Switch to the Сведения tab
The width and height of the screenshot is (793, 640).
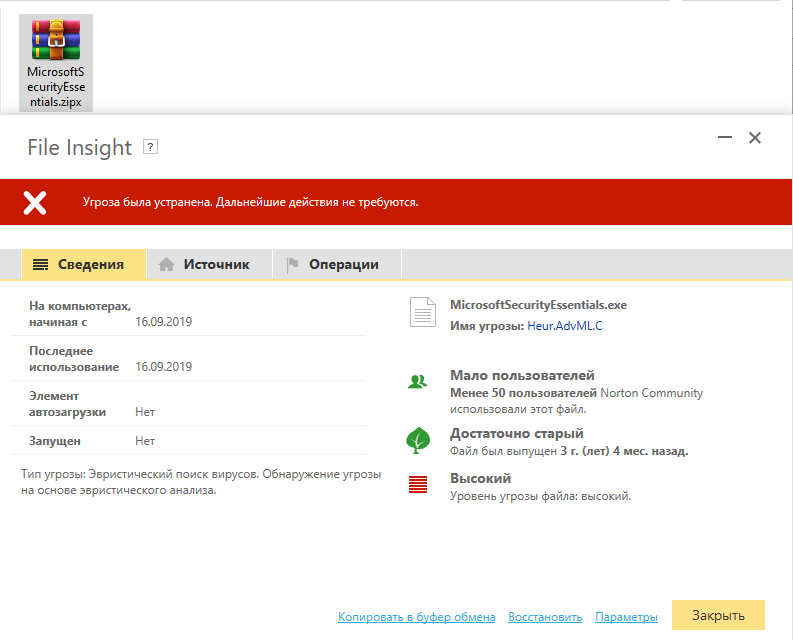click(84, 265)
